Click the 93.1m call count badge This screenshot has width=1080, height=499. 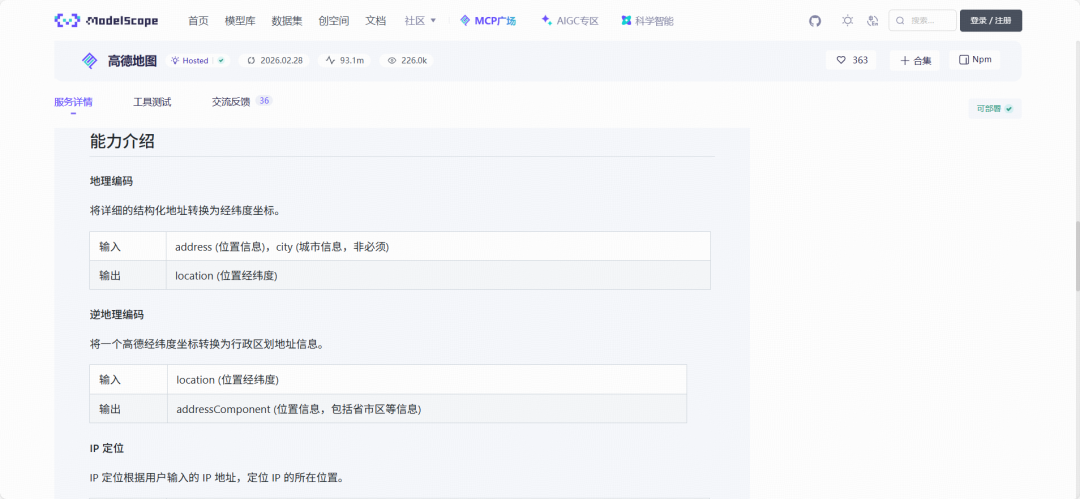[x=345, y=61]
